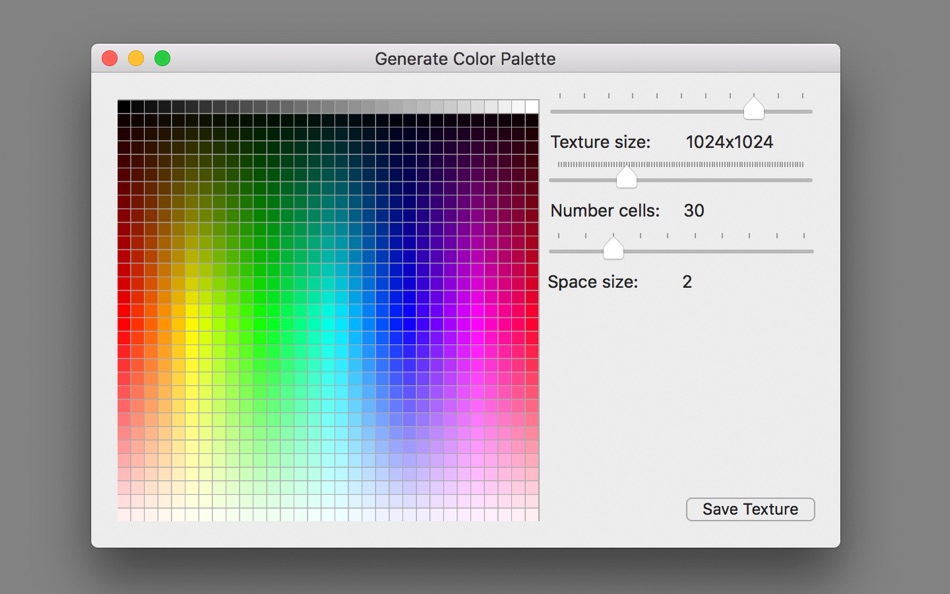The image size is (950, 594).
Task: Click the Texture size slider handle
Action: click(x=754, y=108)
